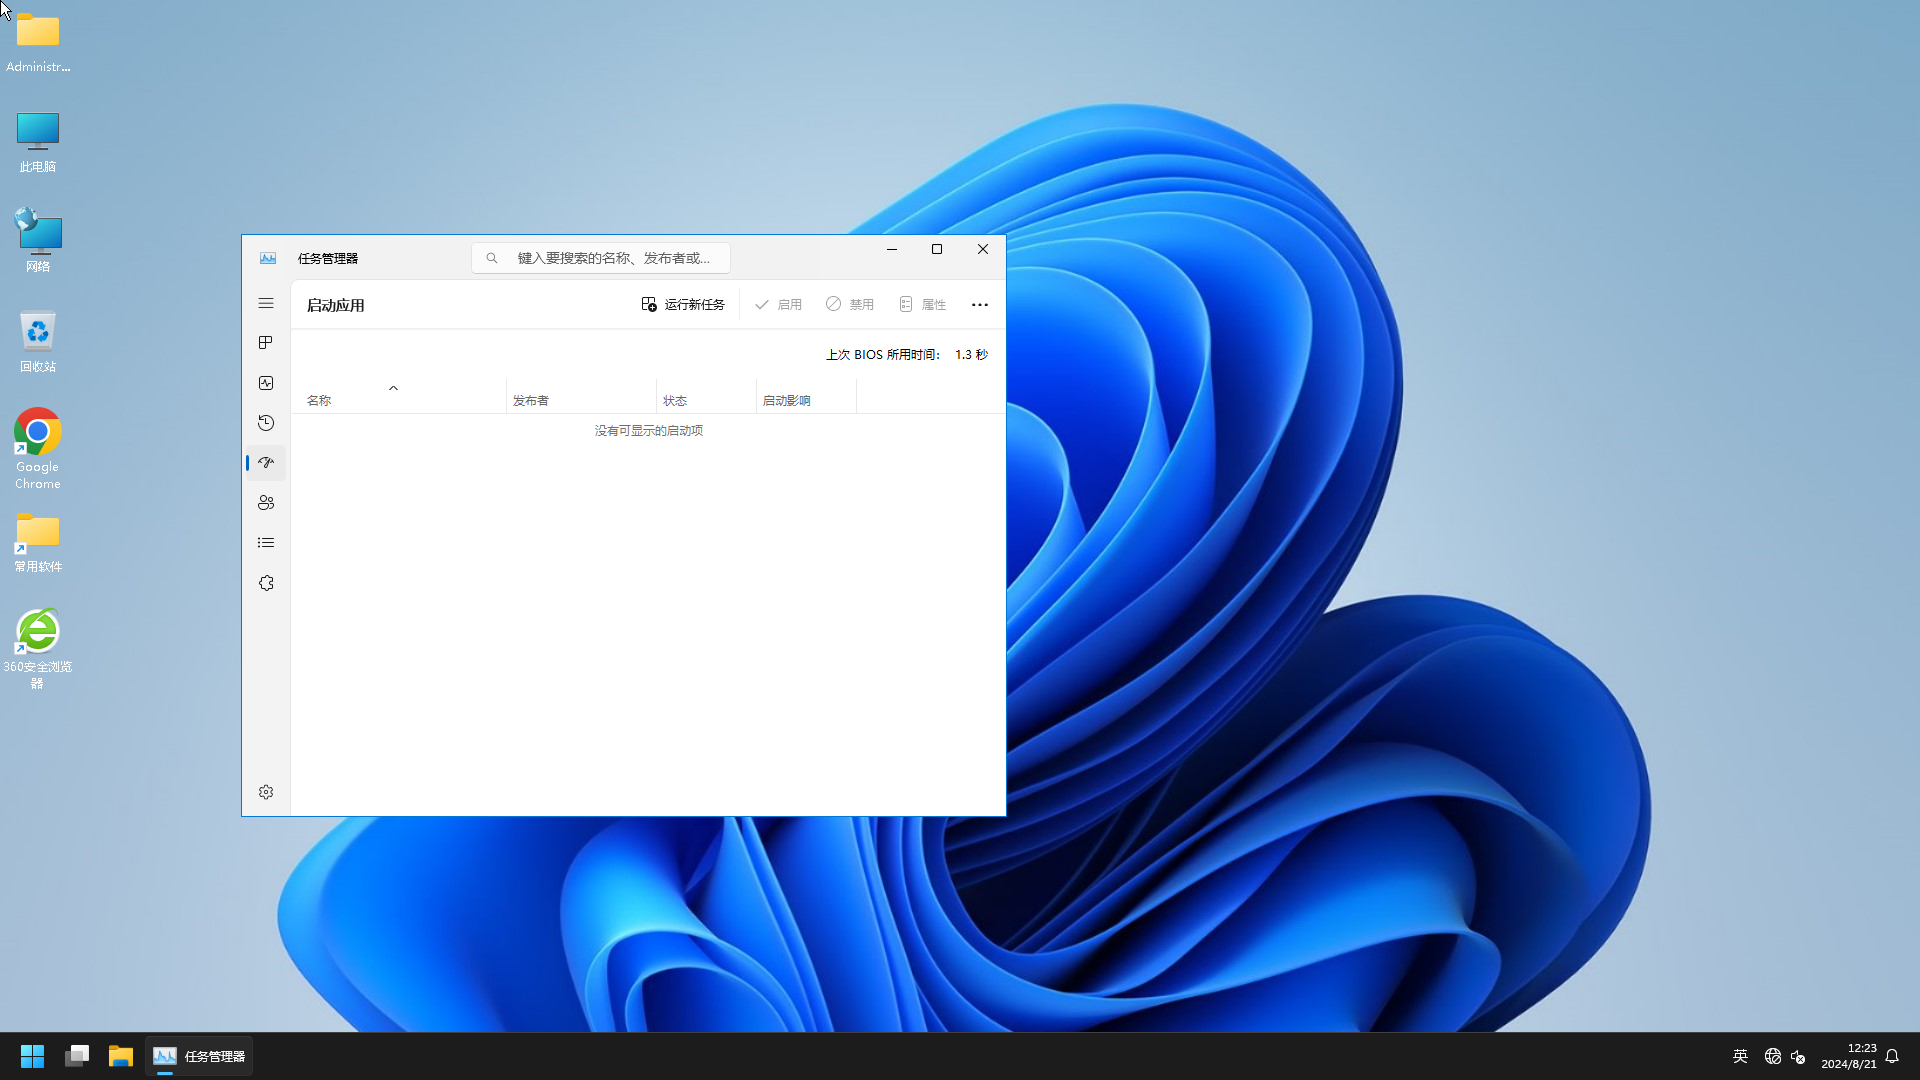The image size is (1920, 1080).
Task: Click the 用户 (Users) panel icon
Action: 265,502
